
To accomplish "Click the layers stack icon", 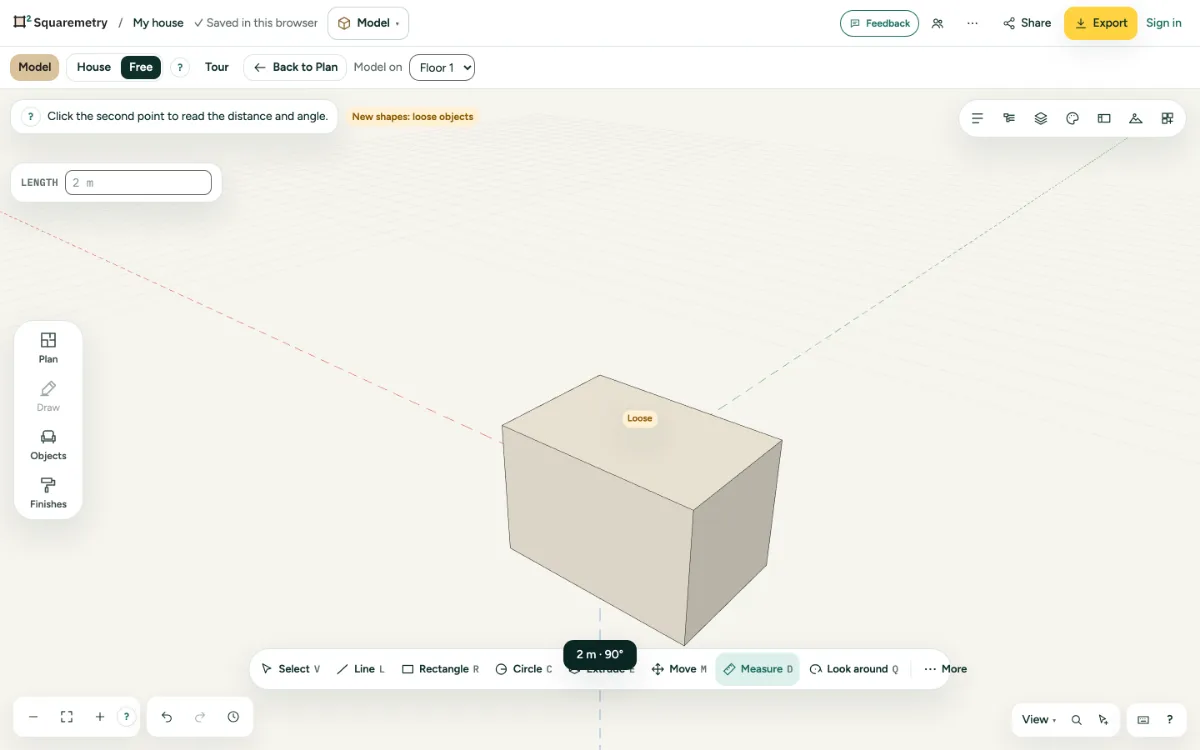I will pyautogui.click(x=1041, y=118).
